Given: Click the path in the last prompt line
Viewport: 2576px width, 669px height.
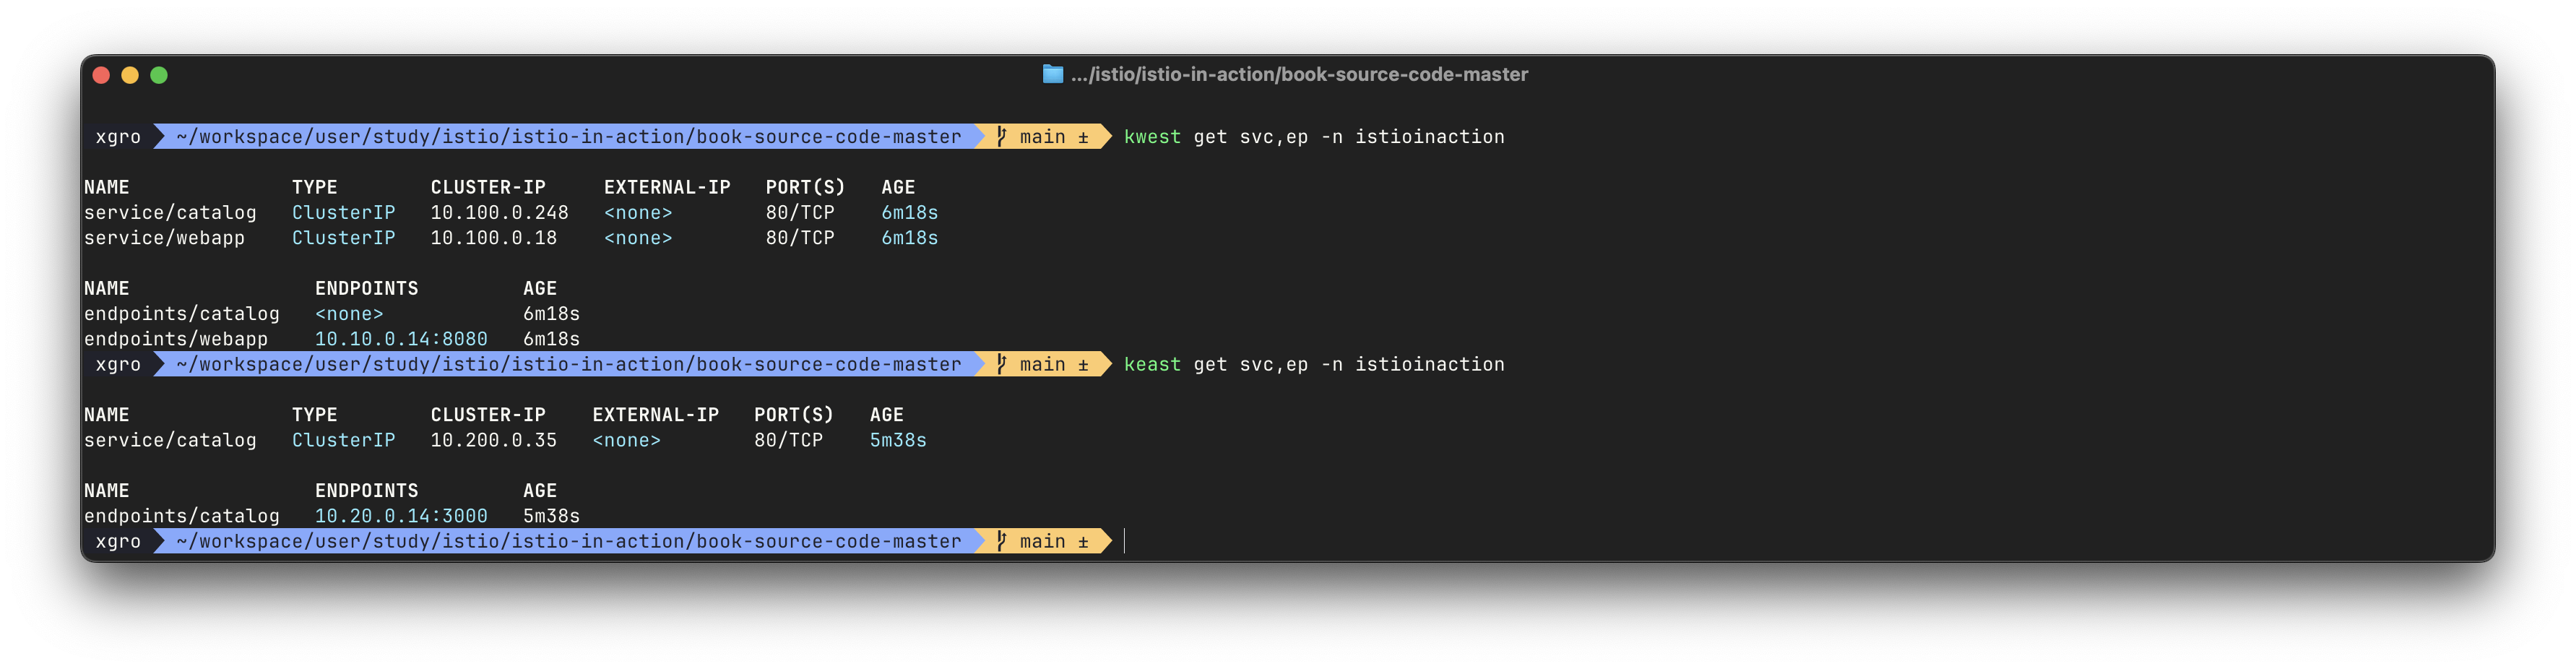Looking at the screenshot, I should tap(568, 541).
